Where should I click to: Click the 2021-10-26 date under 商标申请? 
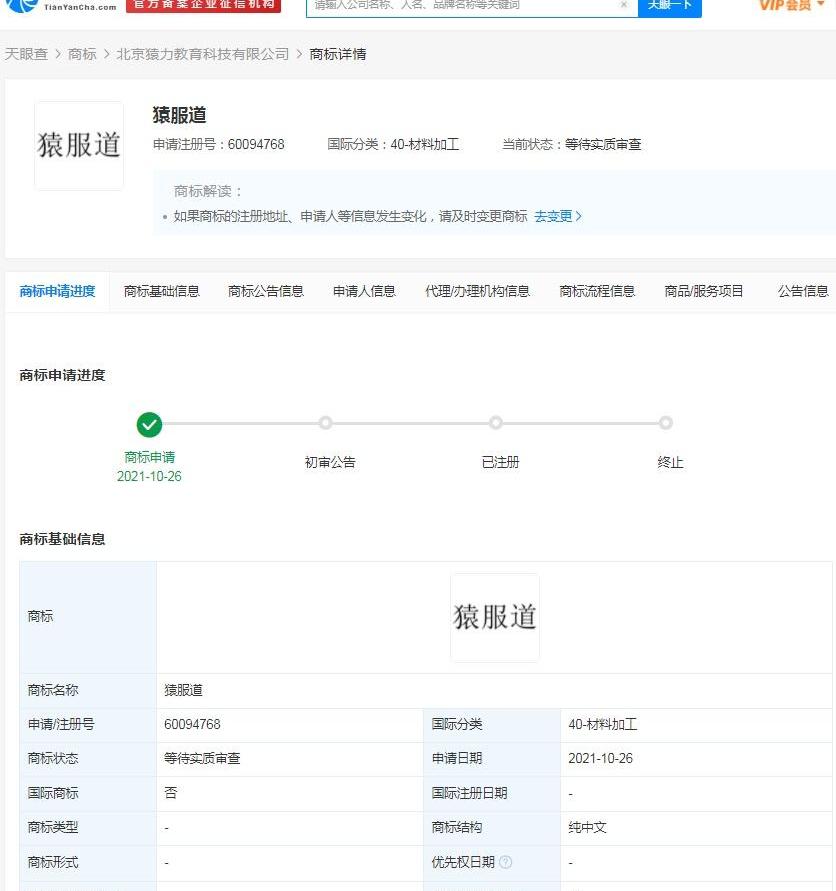tap(149, 476)
